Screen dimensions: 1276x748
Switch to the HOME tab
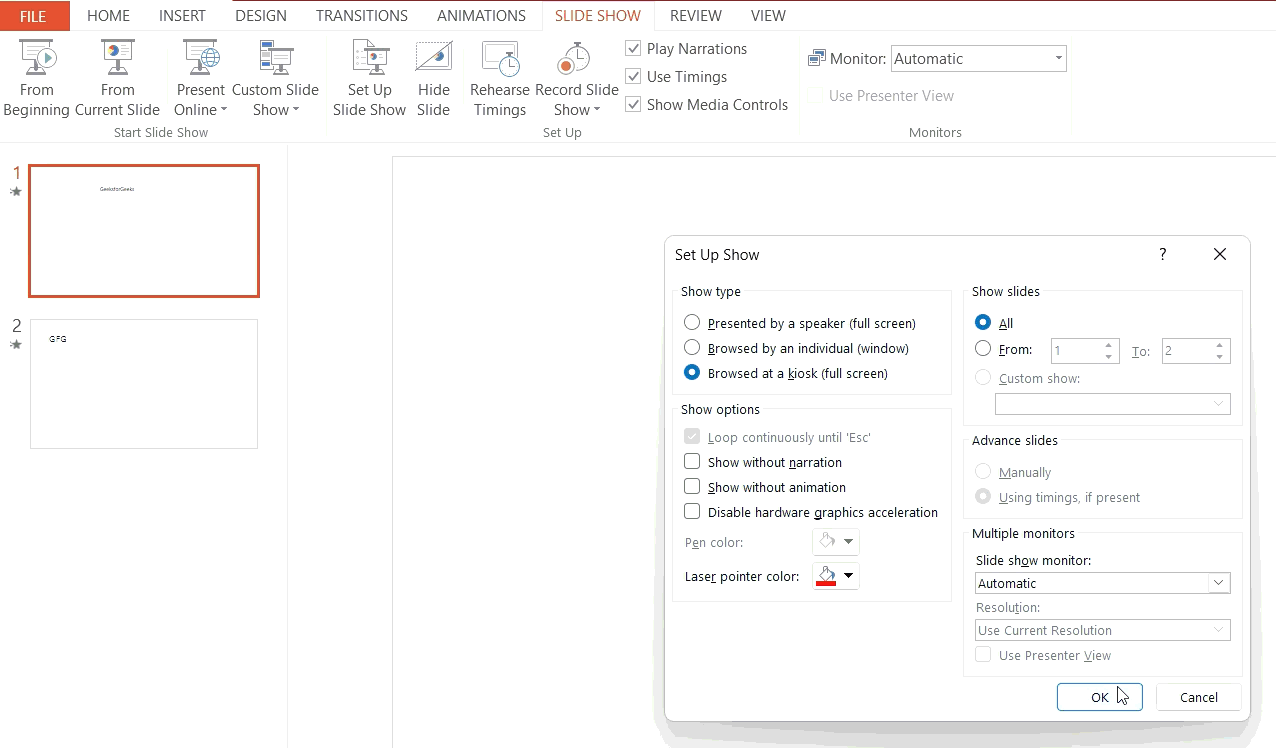click(109, 16)
